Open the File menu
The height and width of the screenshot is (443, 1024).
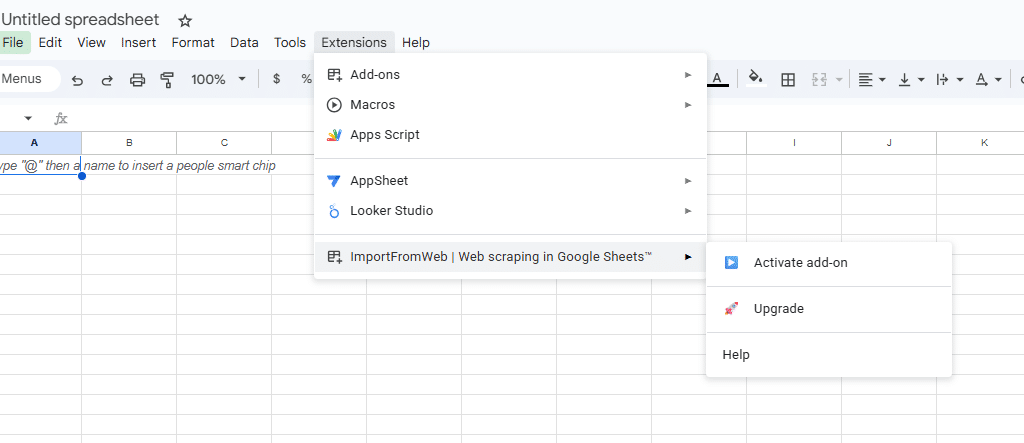13,42
